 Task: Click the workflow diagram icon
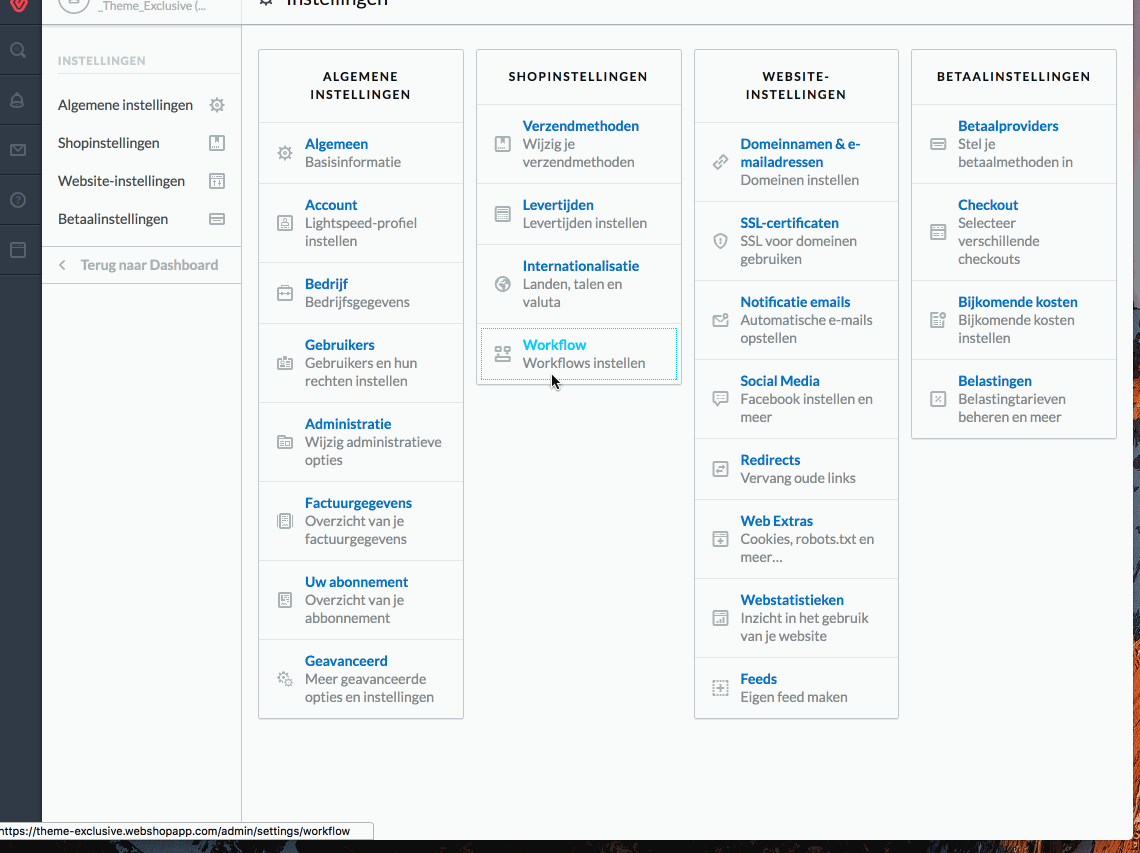[x=502, y=354]
